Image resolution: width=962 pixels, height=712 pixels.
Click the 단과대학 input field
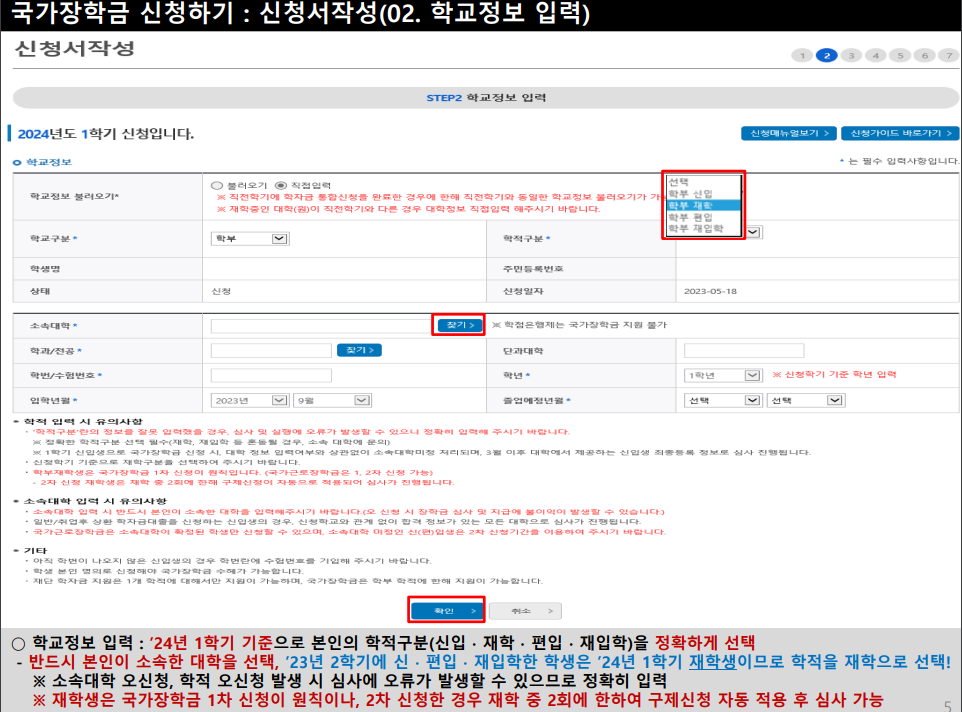tap(745, 350)
